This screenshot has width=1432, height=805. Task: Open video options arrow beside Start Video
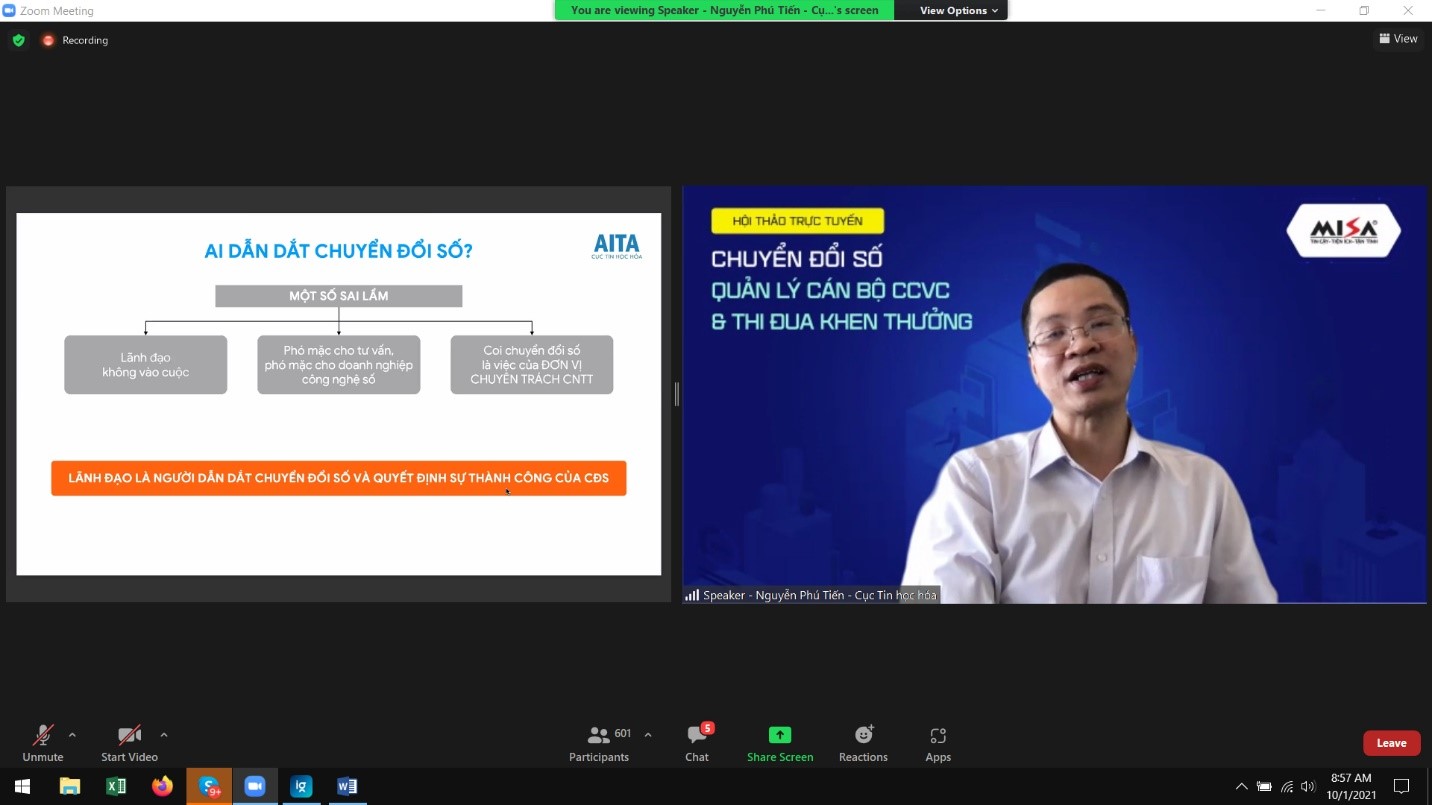164,735
